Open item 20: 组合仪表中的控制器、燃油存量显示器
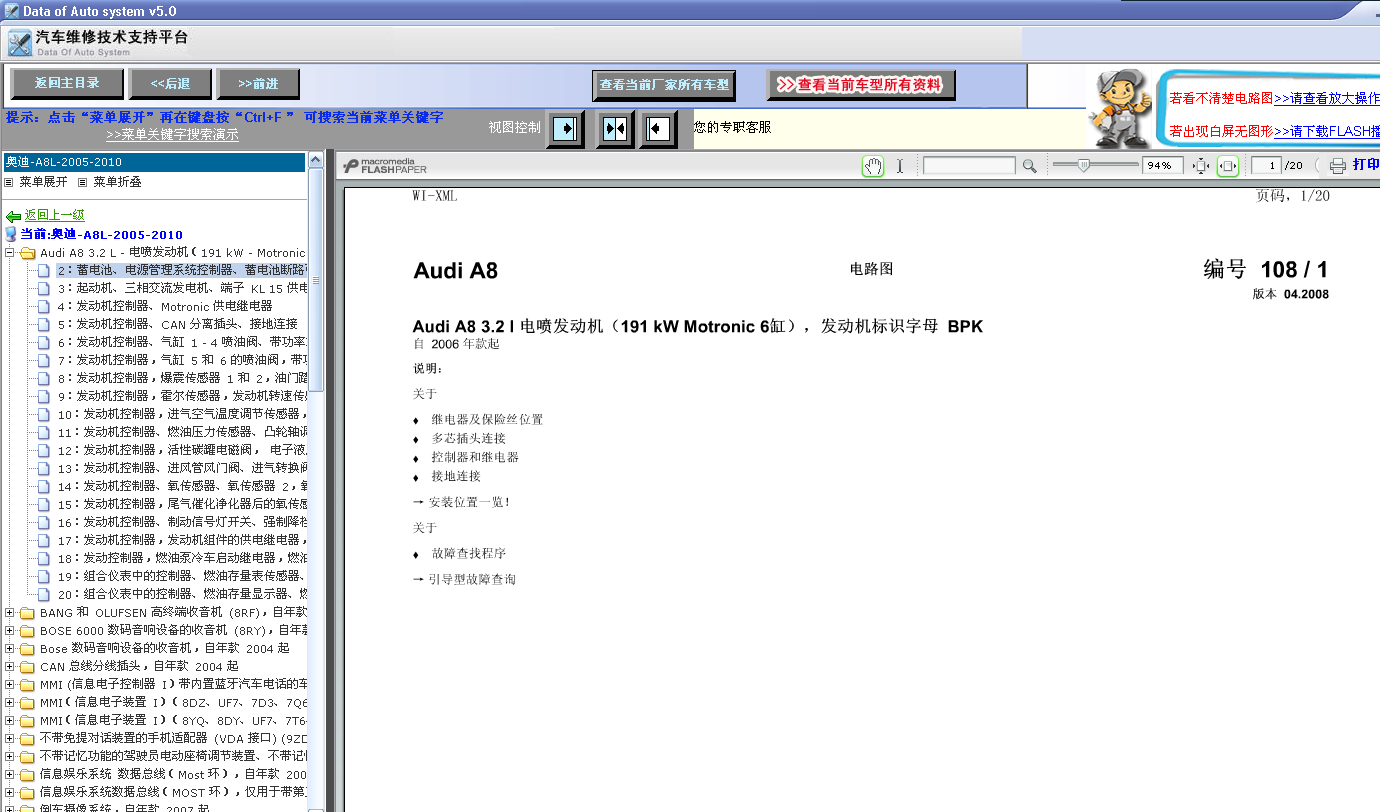Image resolution: width=1380 pixels, height=812 pixels. point(181,594)
